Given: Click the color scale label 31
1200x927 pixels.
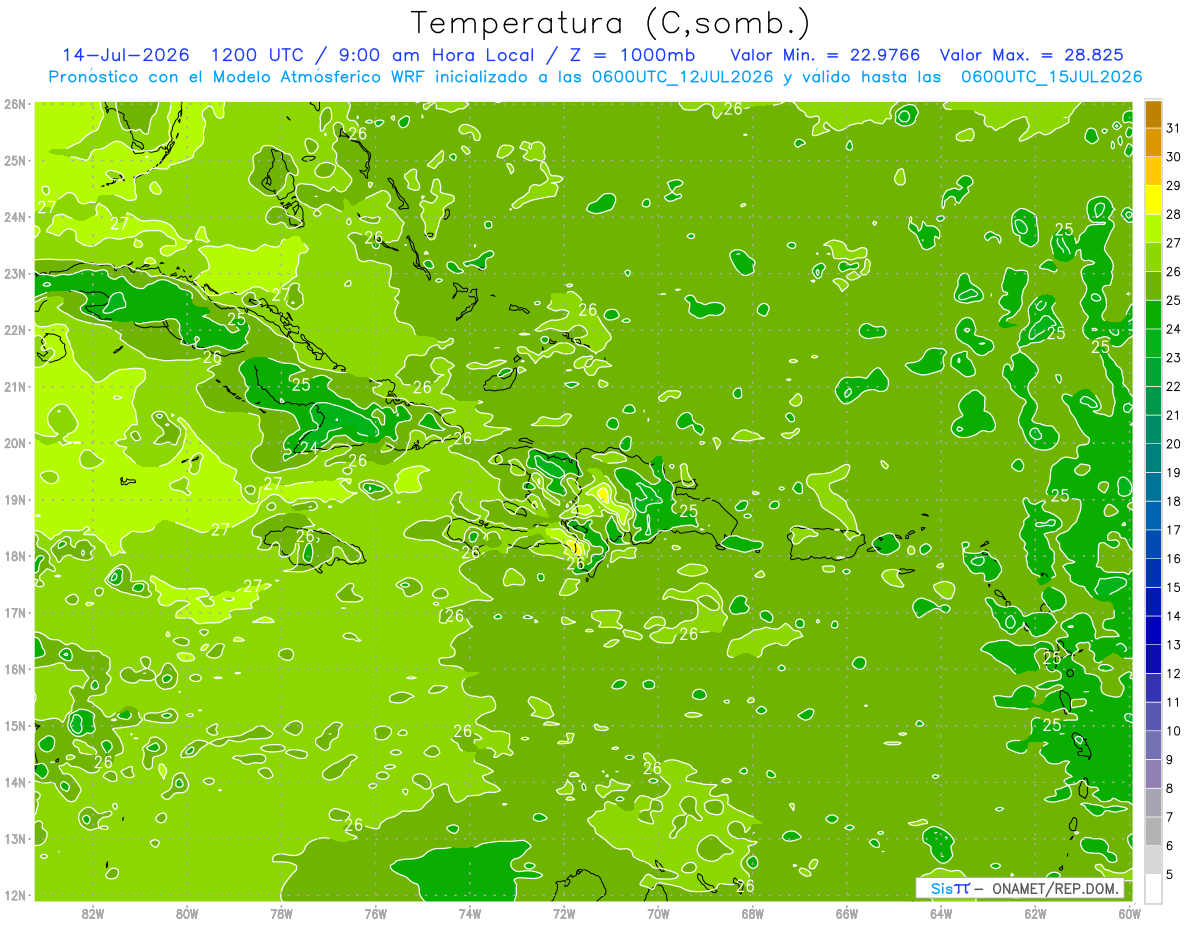Looking at the screenshot, I should (x=1173, y=129).
